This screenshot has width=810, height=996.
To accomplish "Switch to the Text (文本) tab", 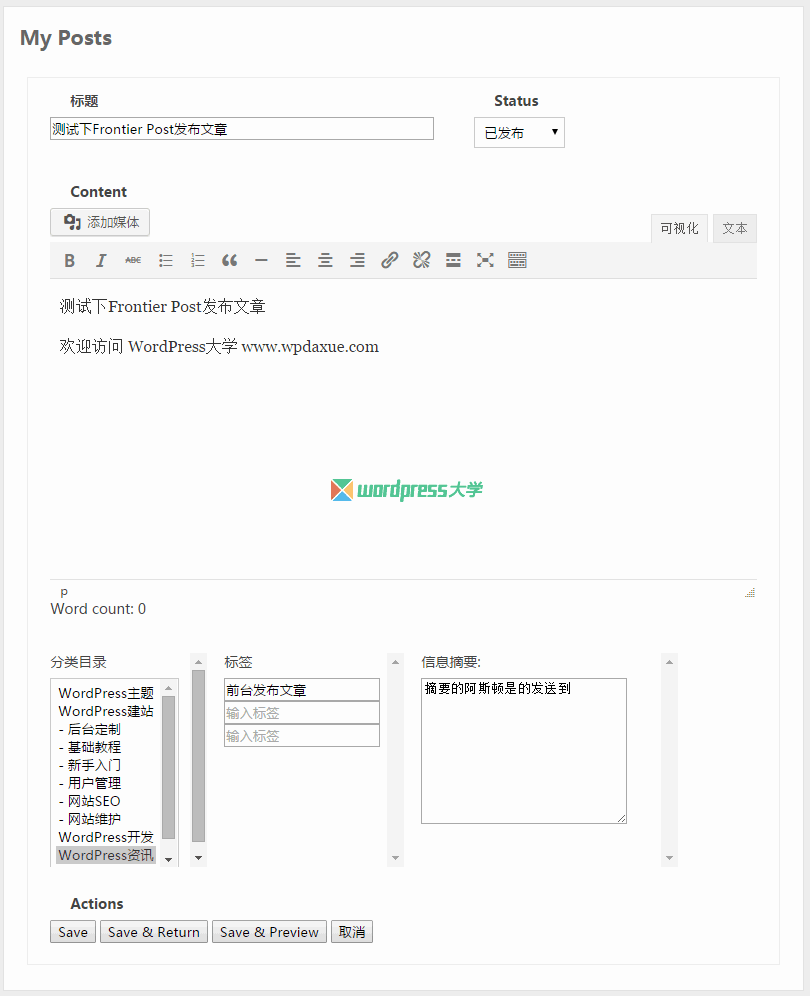I will pos(734,228).
